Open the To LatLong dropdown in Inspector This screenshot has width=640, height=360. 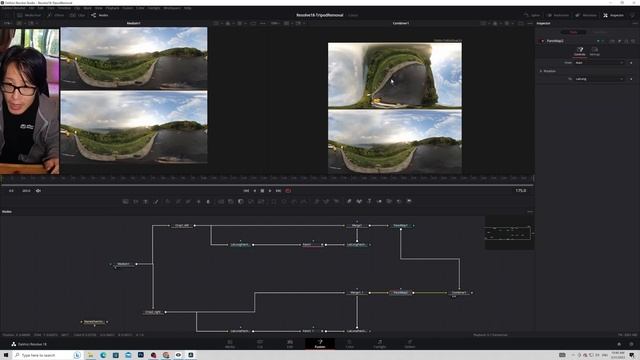pos(599,79)
